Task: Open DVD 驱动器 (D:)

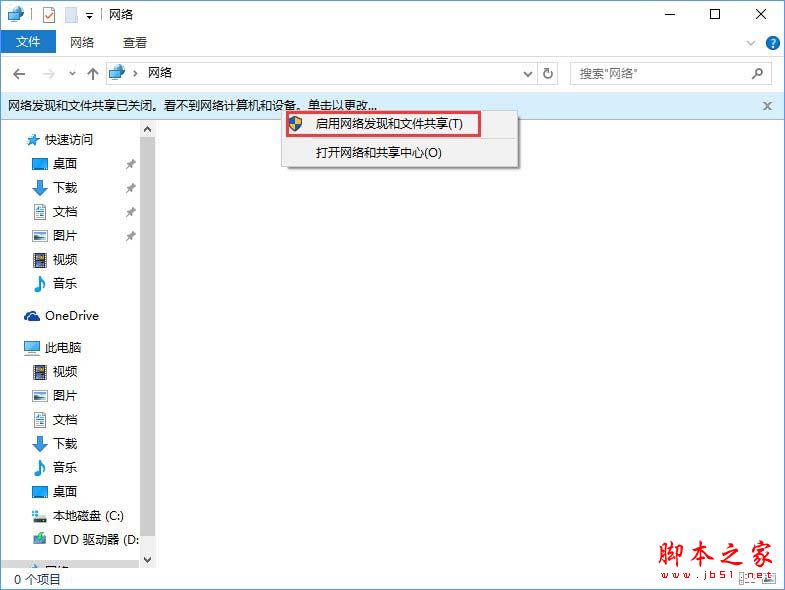Action: [x=96, y=539]
